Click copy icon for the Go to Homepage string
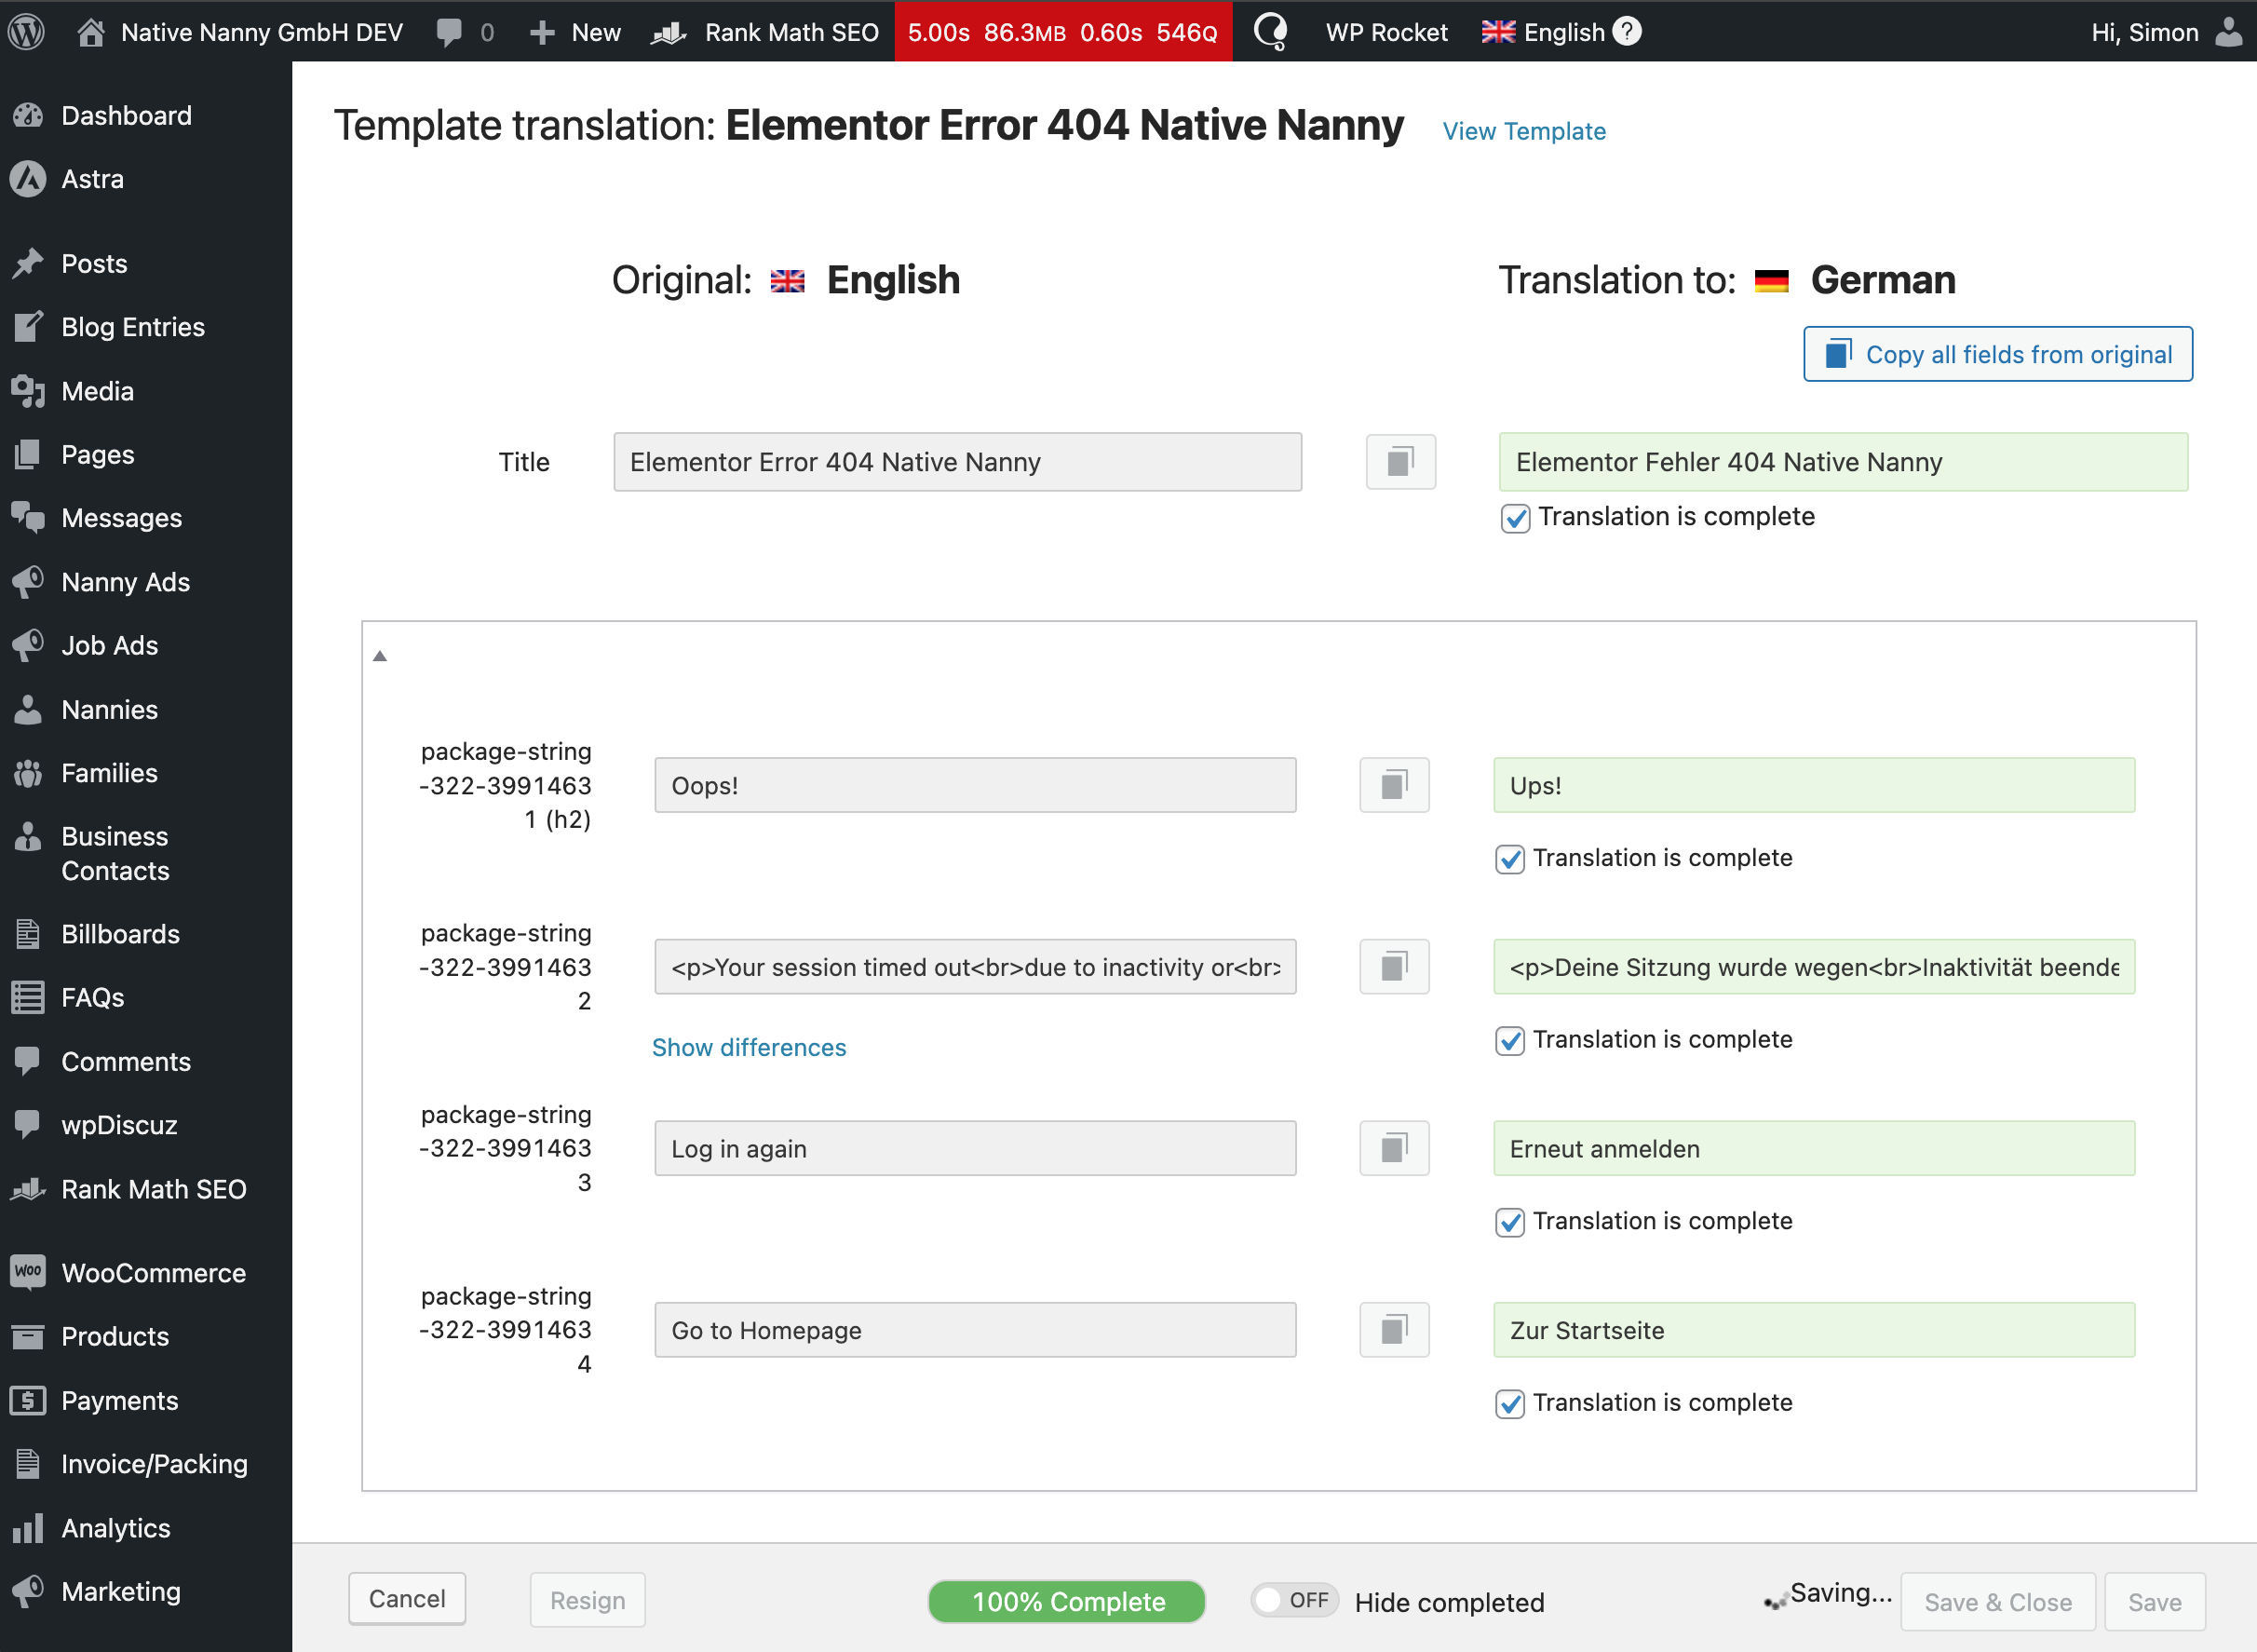The height and width of the screenshot is (1652, 2257). (1394, 1330)
